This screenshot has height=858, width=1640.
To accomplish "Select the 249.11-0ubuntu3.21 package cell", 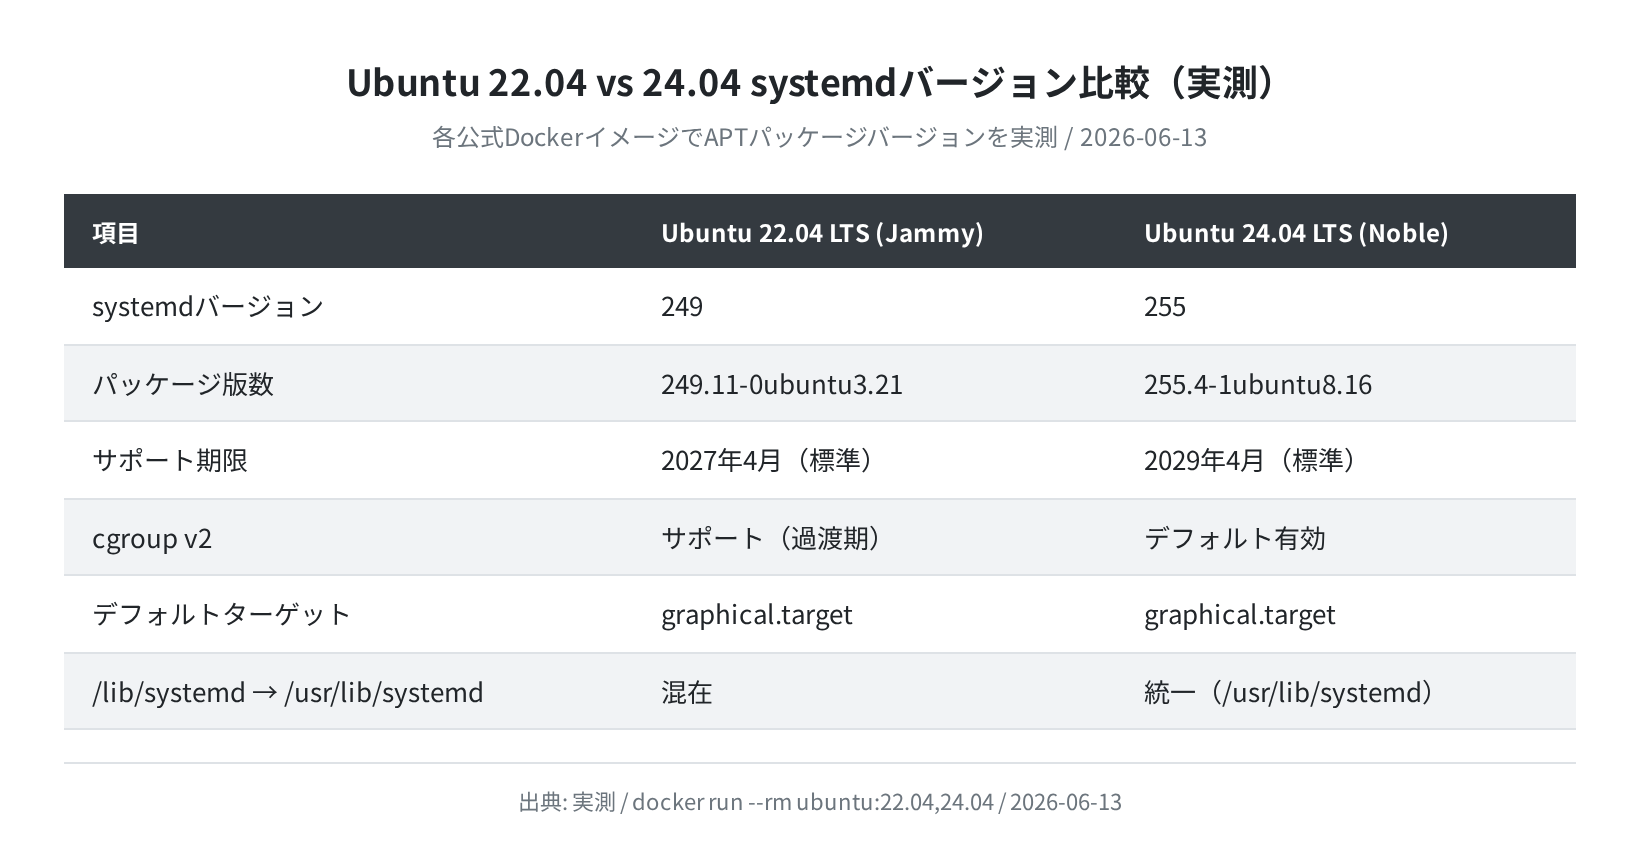I will [x=782, y=384].
